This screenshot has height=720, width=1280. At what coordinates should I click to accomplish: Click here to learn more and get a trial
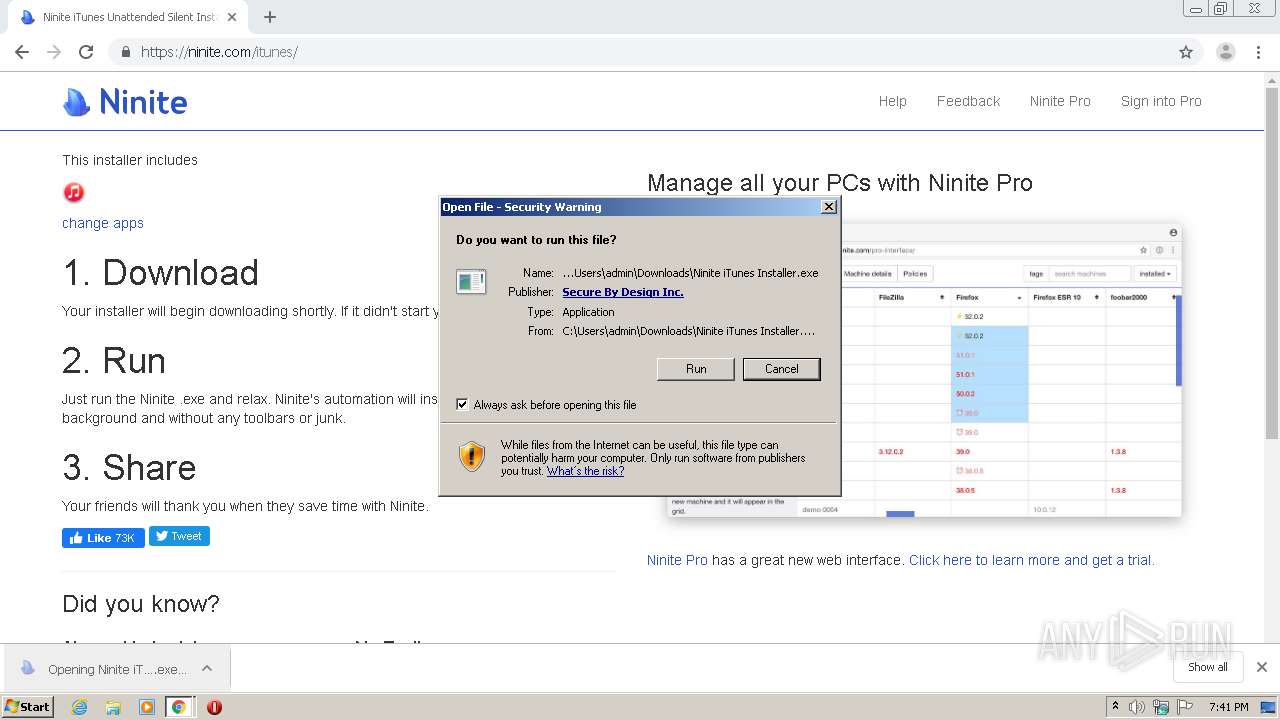point(1031,560)
